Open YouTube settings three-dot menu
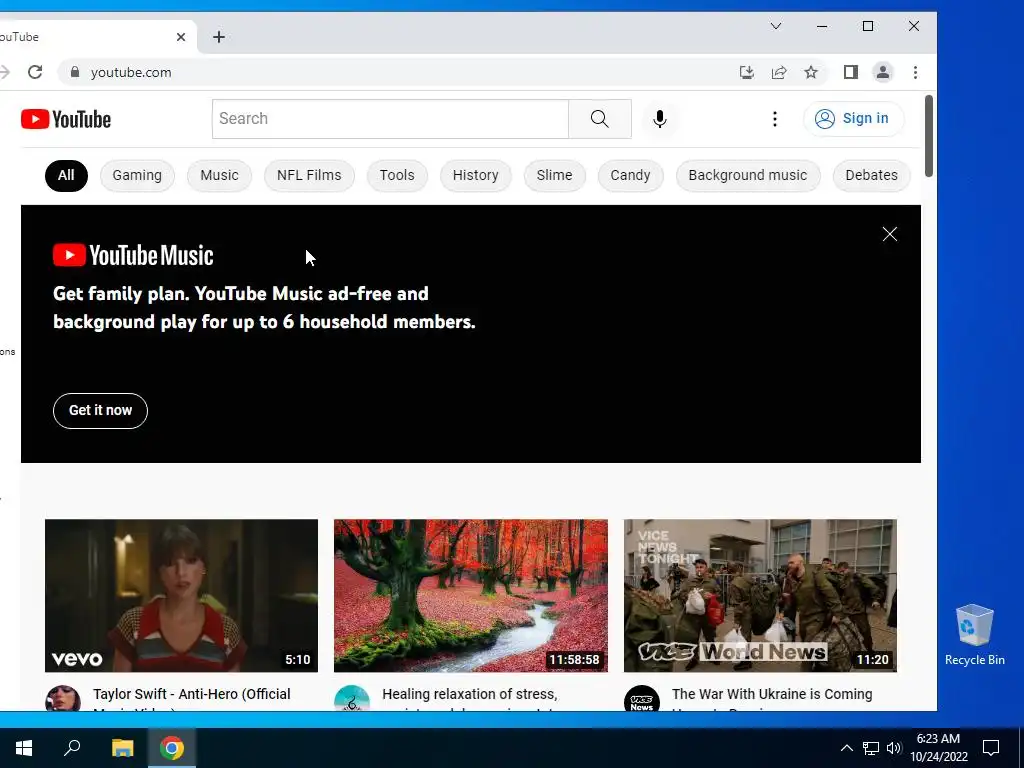This screenshot has width=1024, height=768. [x=775, y=119]
